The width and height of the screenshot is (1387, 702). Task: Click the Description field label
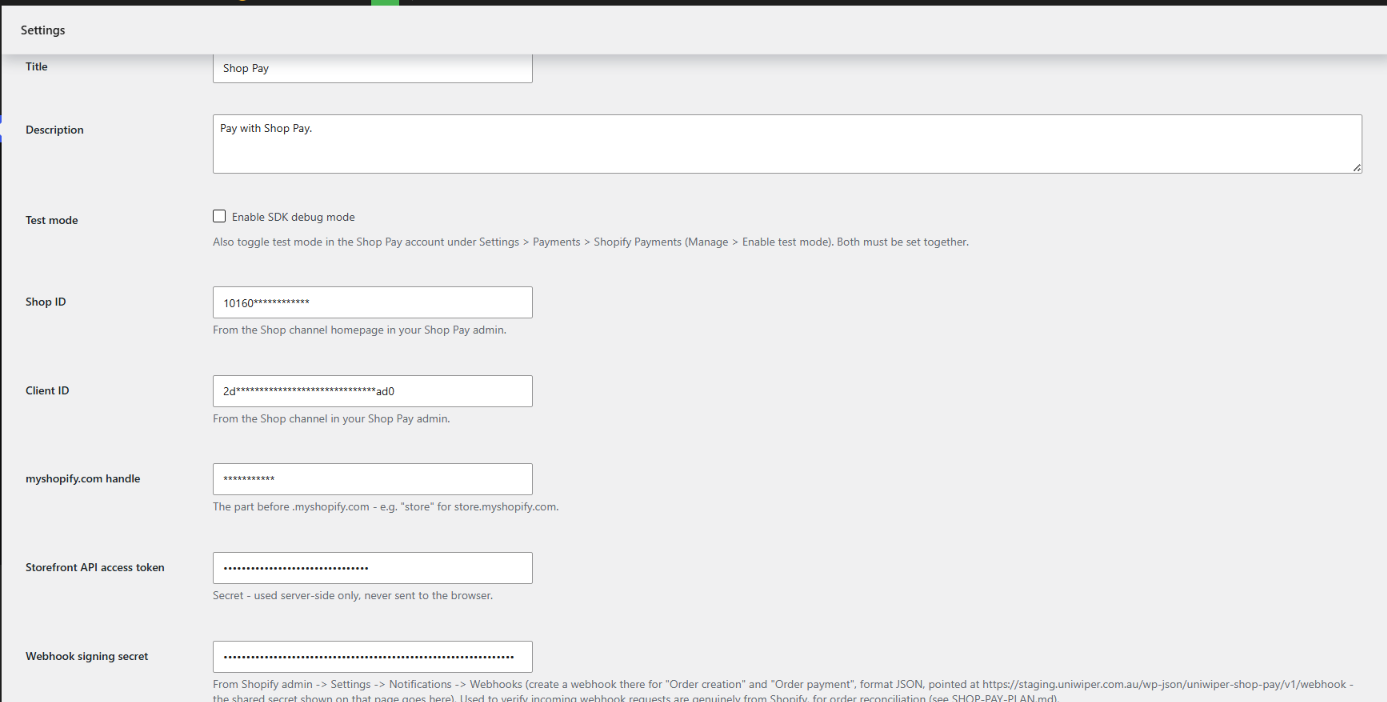[x=54, y=130]
